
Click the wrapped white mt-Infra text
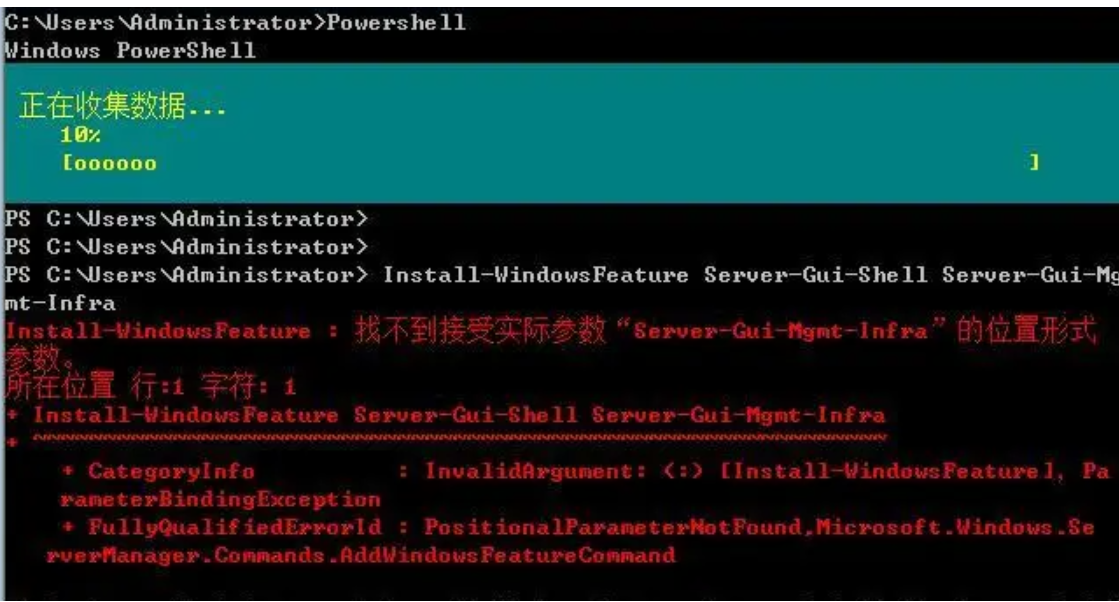[x=60, y=301]
